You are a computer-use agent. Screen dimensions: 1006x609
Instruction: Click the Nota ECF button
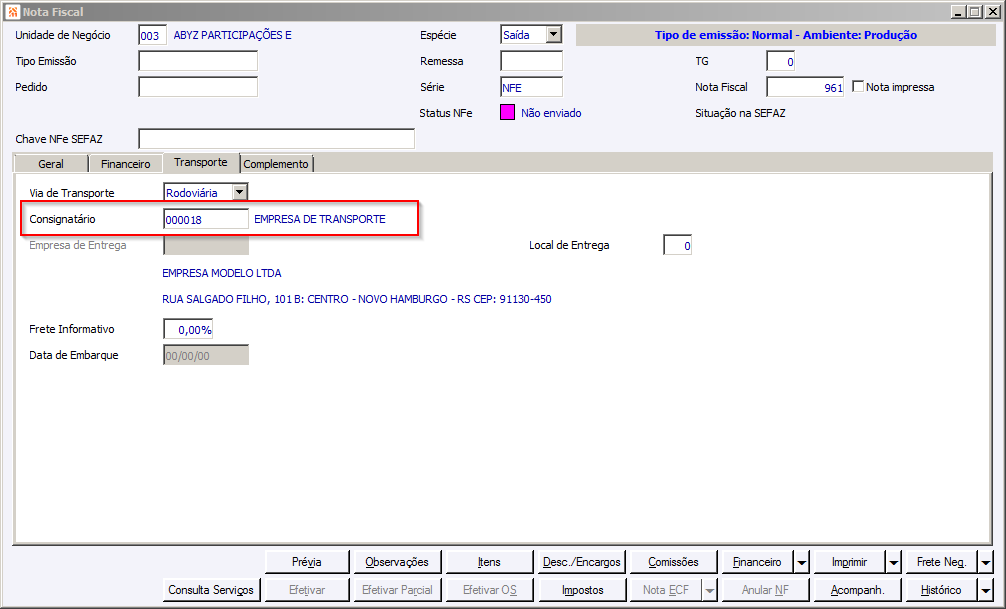pos(665,590)
